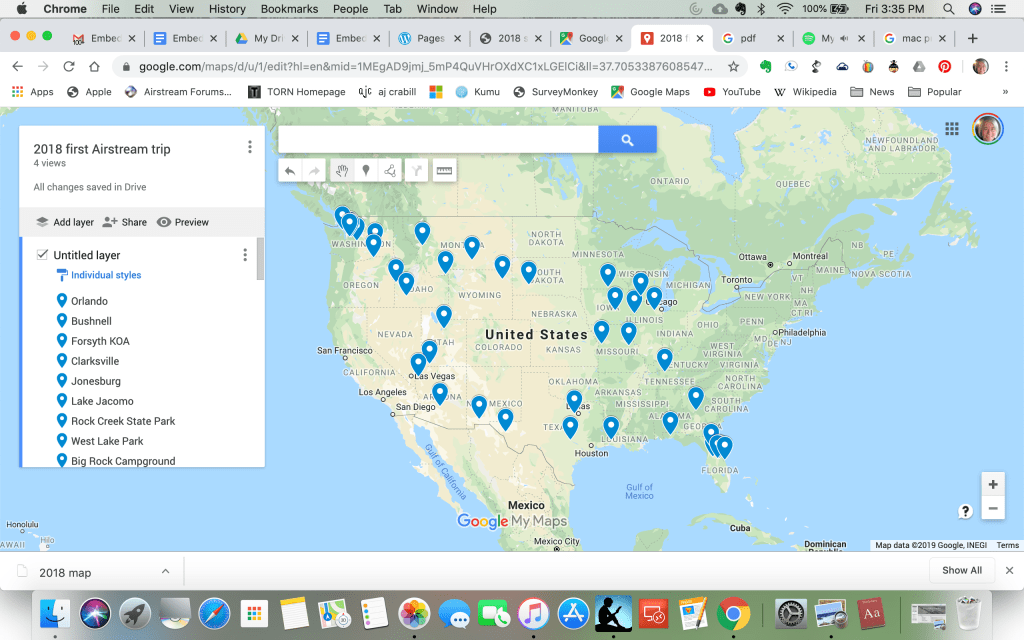
Task: Zoom in with the plus button
Action: (x=992, y=485)
